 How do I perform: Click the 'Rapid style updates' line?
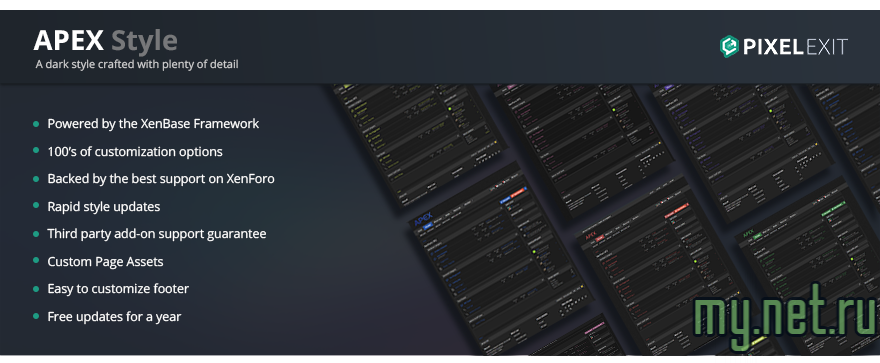click(x=104, y=207)
